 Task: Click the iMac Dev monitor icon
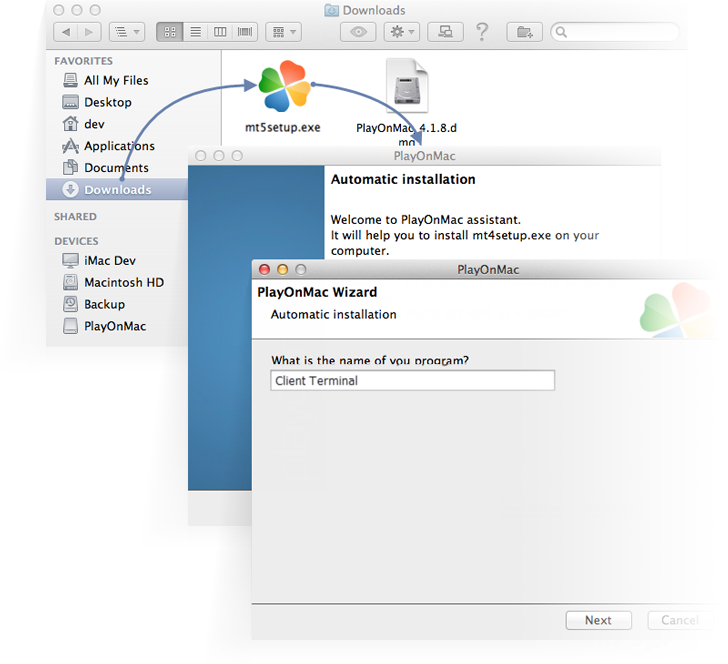pos(70,260)
